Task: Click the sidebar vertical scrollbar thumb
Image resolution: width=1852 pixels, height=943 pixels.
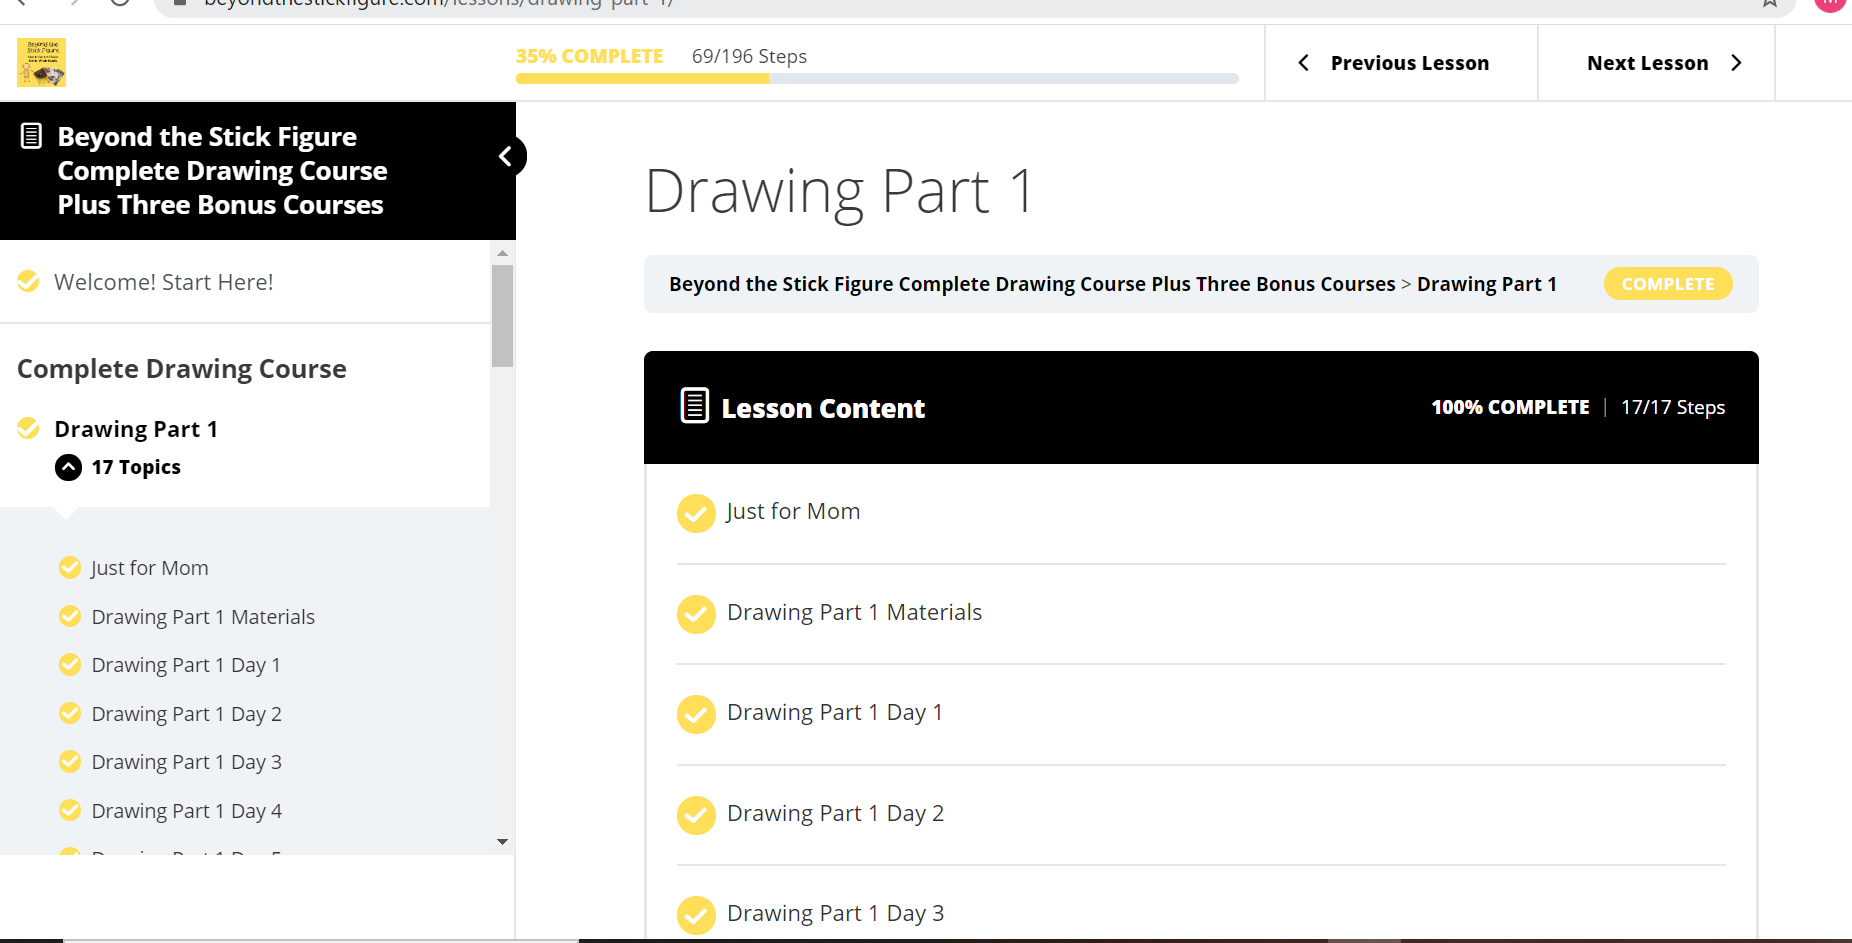Action: 503,315
